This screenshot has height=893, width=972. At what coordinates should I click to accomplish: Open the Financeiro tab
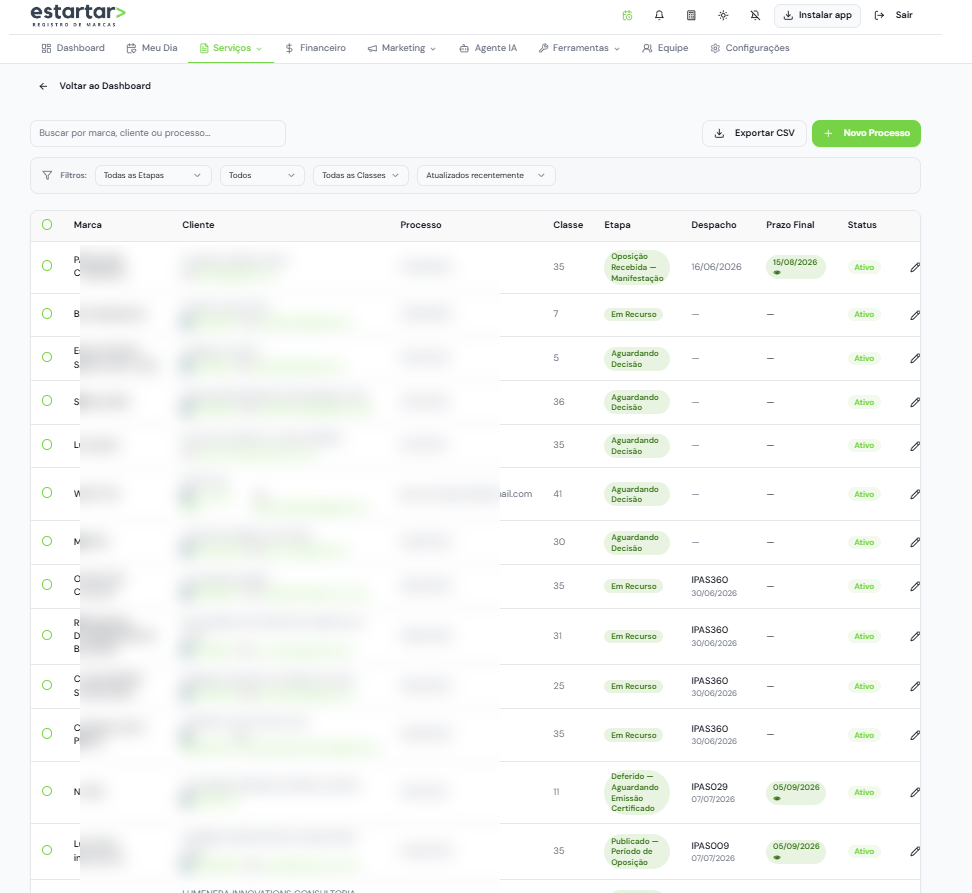pos(316,48)
